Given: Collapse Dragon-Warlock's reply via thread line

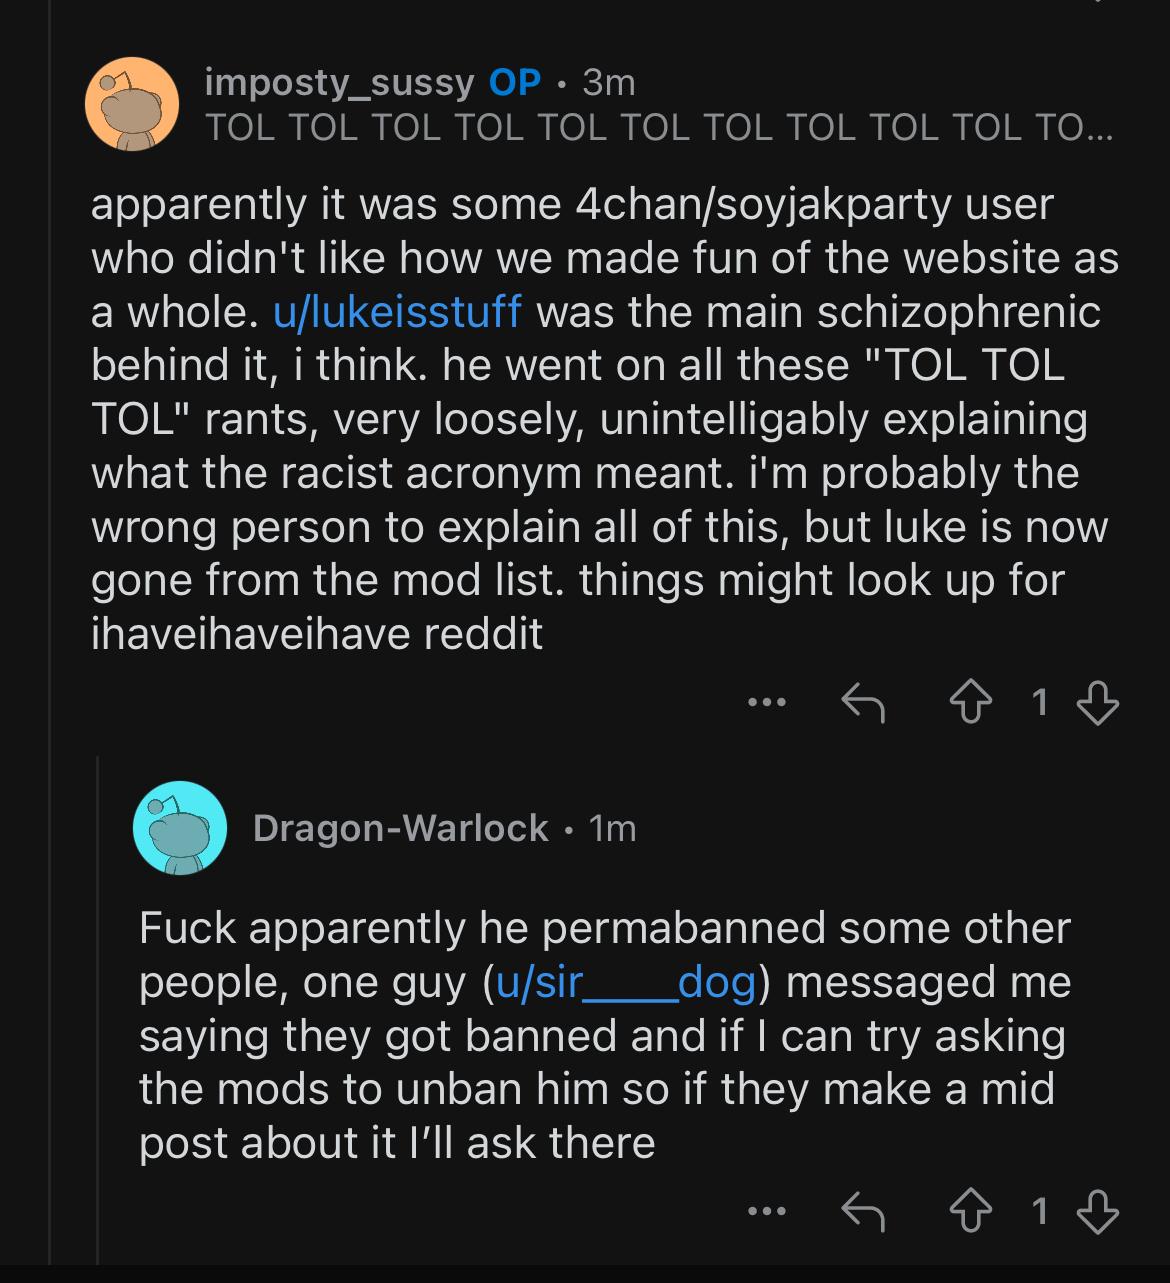Looking at the screenshot, I should [x=98, y=1000].
